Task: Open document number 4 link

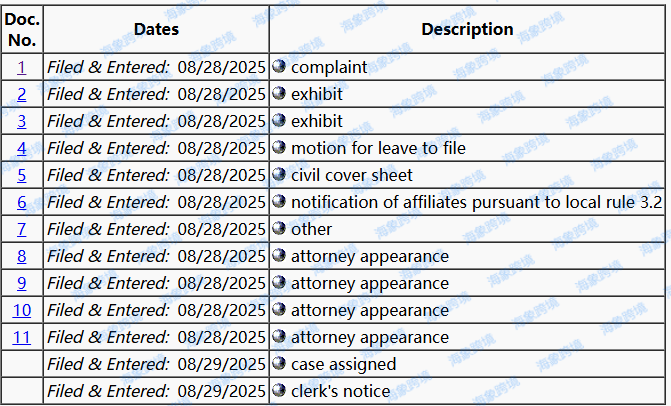Action: 22,149
